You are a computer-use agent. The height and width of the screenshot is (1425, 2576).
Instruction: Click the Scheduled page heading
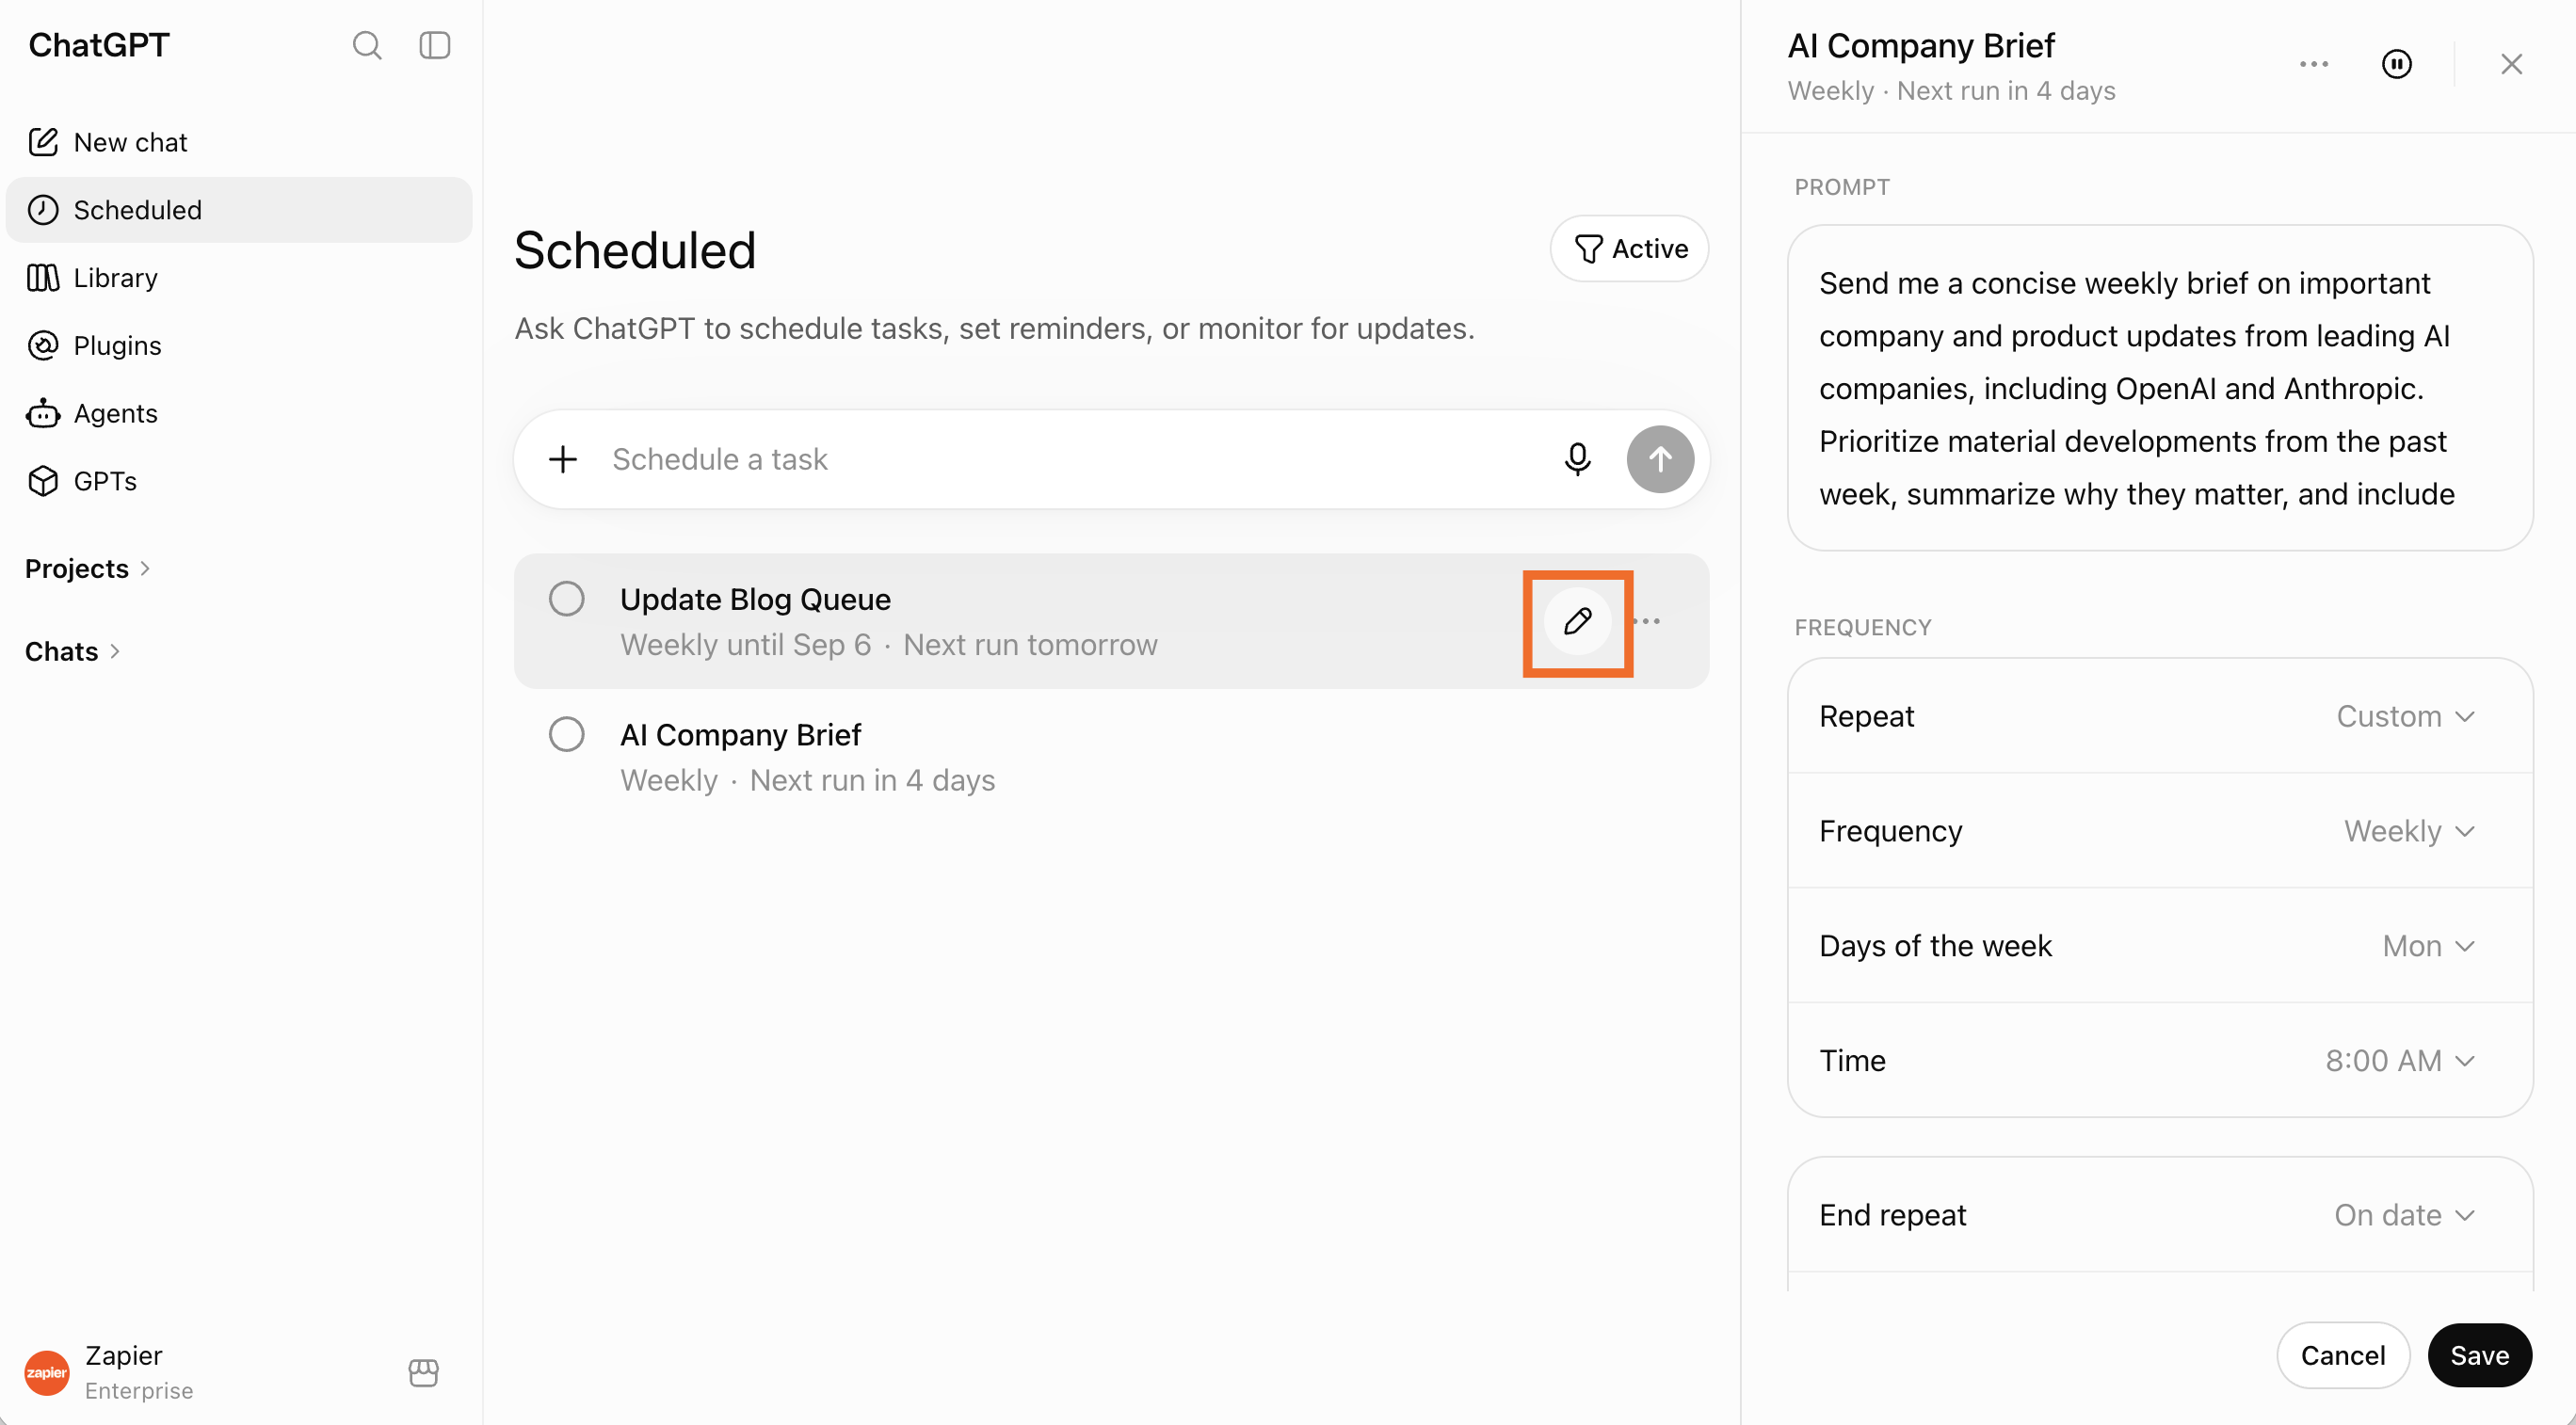click(635, 250)
